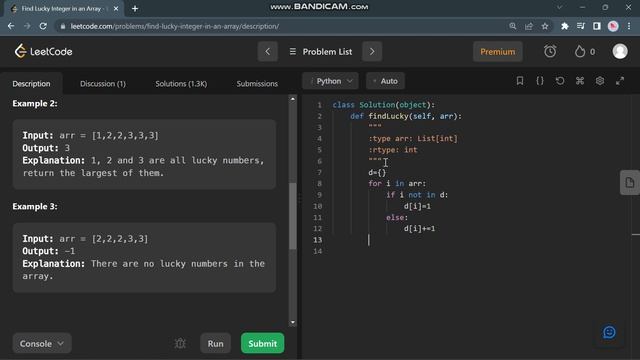Open the browser extensions puzzle icon
640x360 pixels.
tap(564, 26)
